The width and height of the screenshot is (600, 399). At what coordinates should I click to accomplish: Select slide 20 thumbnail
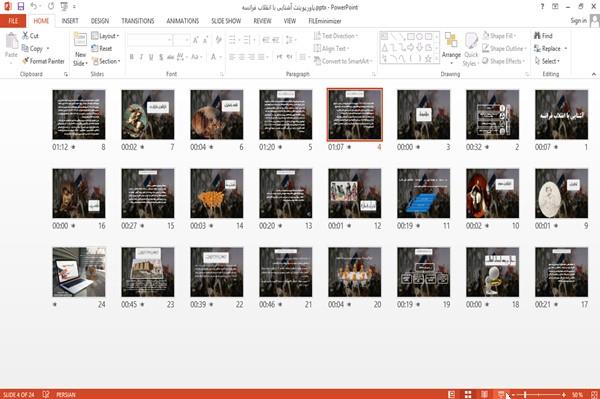coord(355,272)
